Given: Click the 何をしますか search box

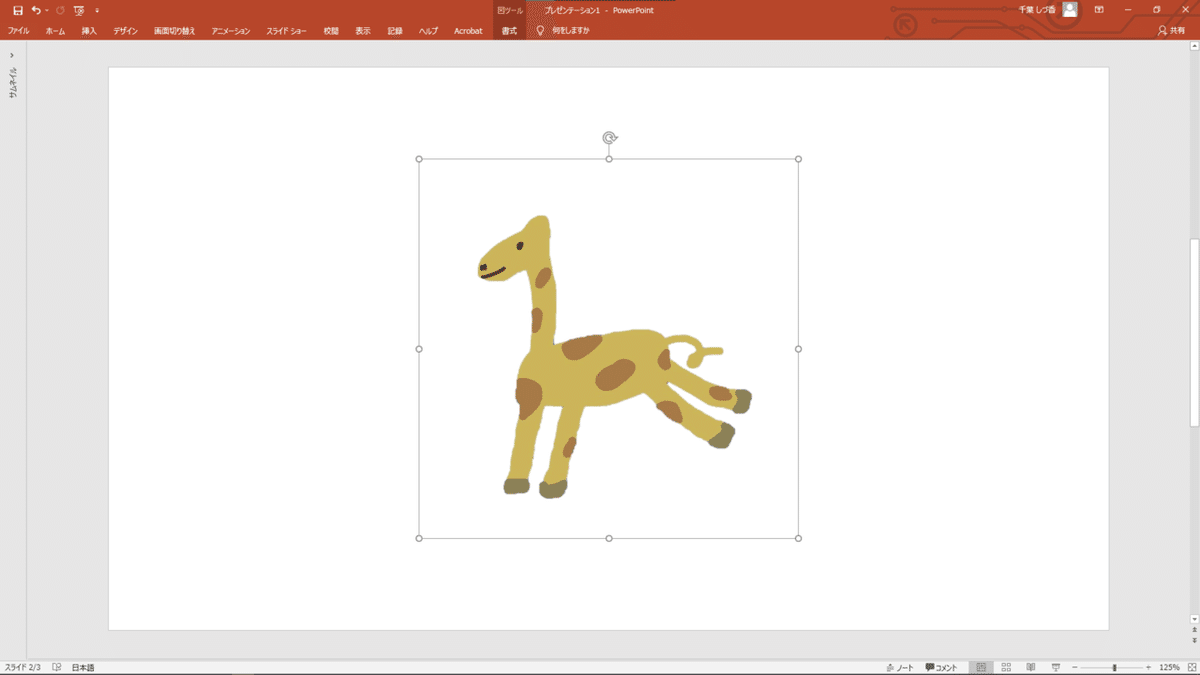Looking at the screenshot, I should 571,31.
